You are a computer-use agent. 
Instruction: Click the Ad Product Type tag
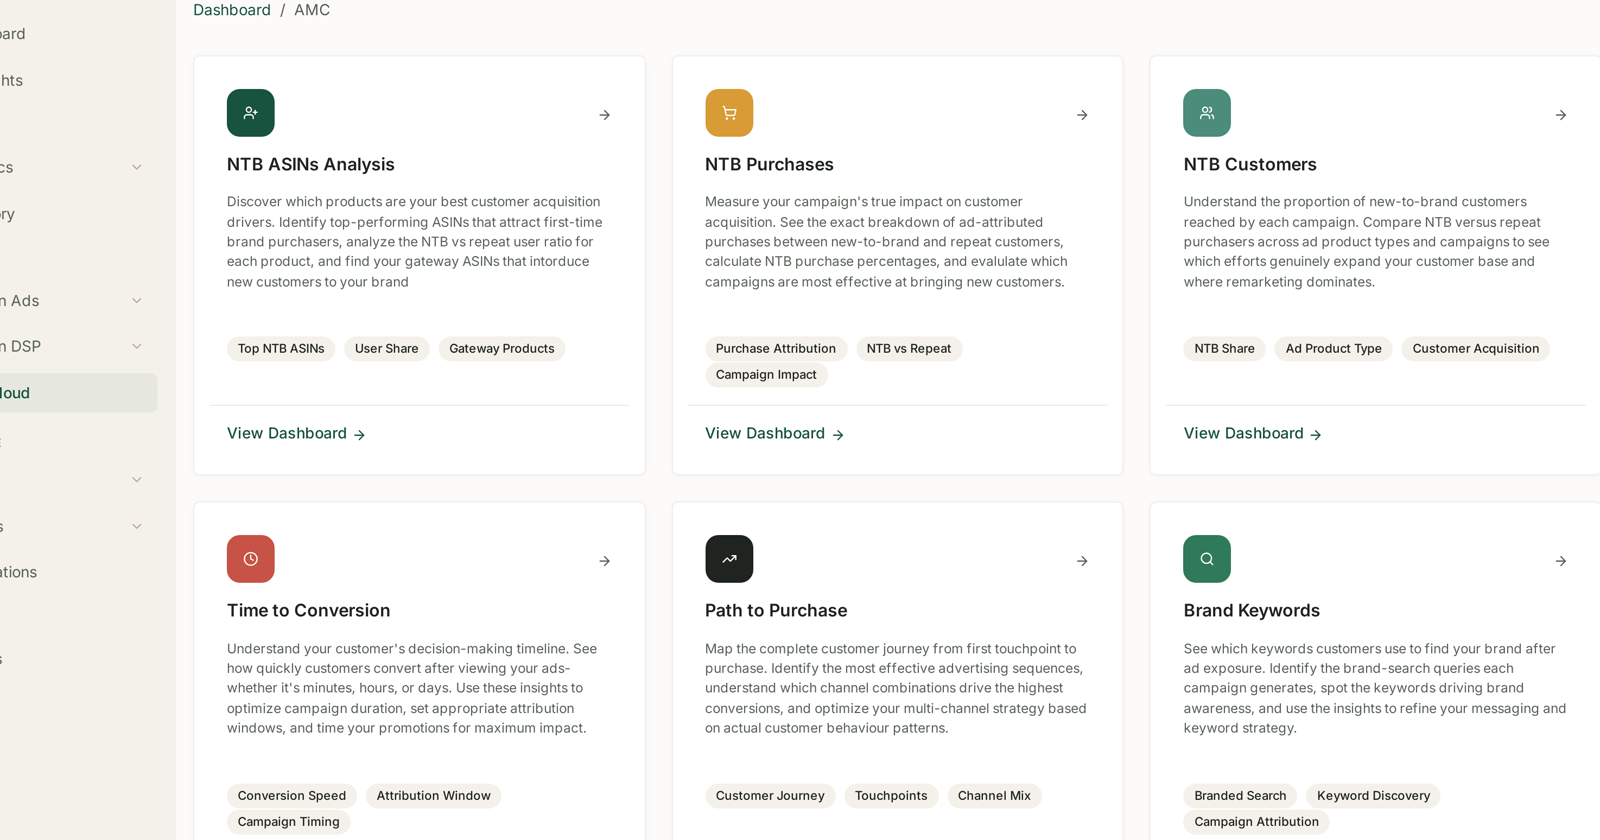click(1333, 349)
